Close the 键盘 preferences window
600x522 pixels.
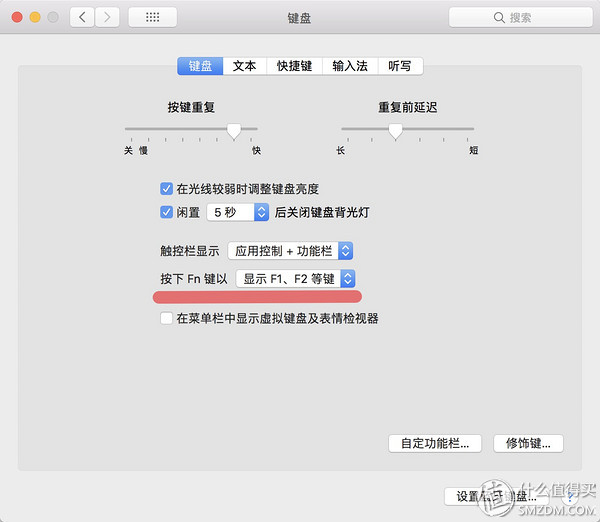point(17,17)
